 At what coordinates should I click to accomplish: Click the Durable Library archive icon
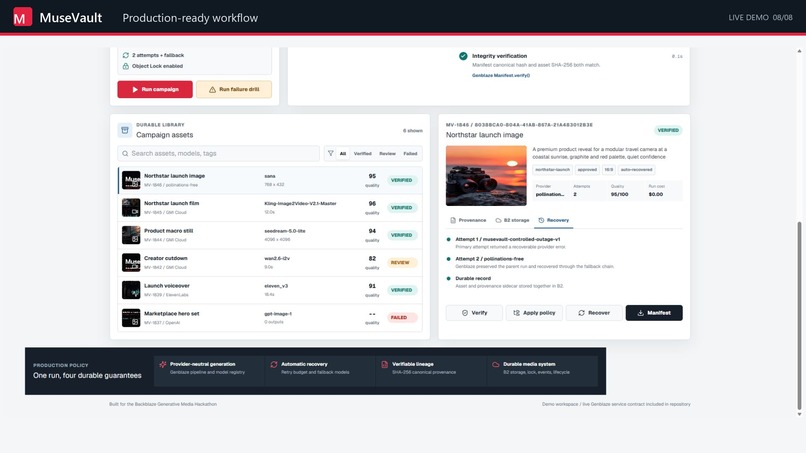[125, 130]
